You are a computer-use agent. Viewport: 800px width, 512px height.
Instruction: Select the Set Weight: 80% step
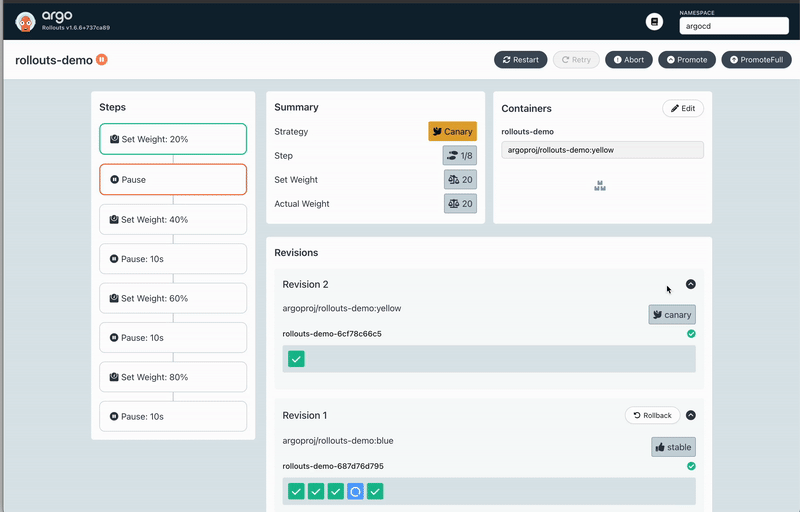(173, 377)
